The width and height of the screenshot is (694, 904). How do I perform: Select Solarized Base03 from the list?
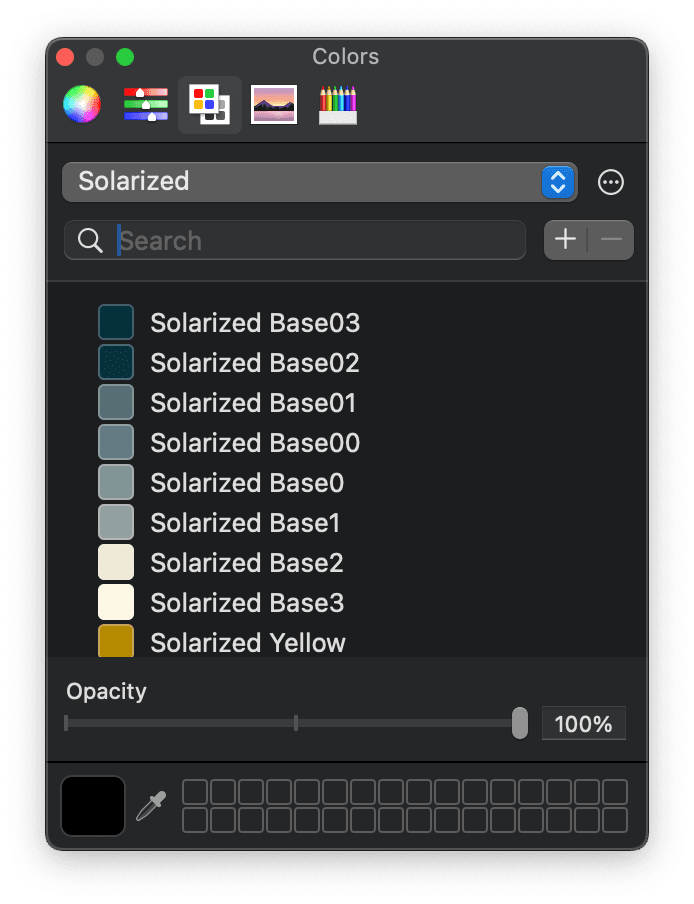tap(254, 322)
